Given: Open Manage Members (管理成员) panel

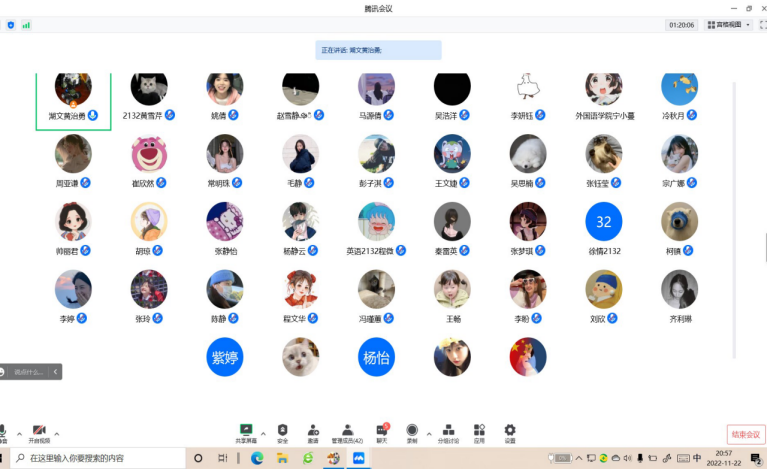Looking at the screenshot, I should pos(347,430).
